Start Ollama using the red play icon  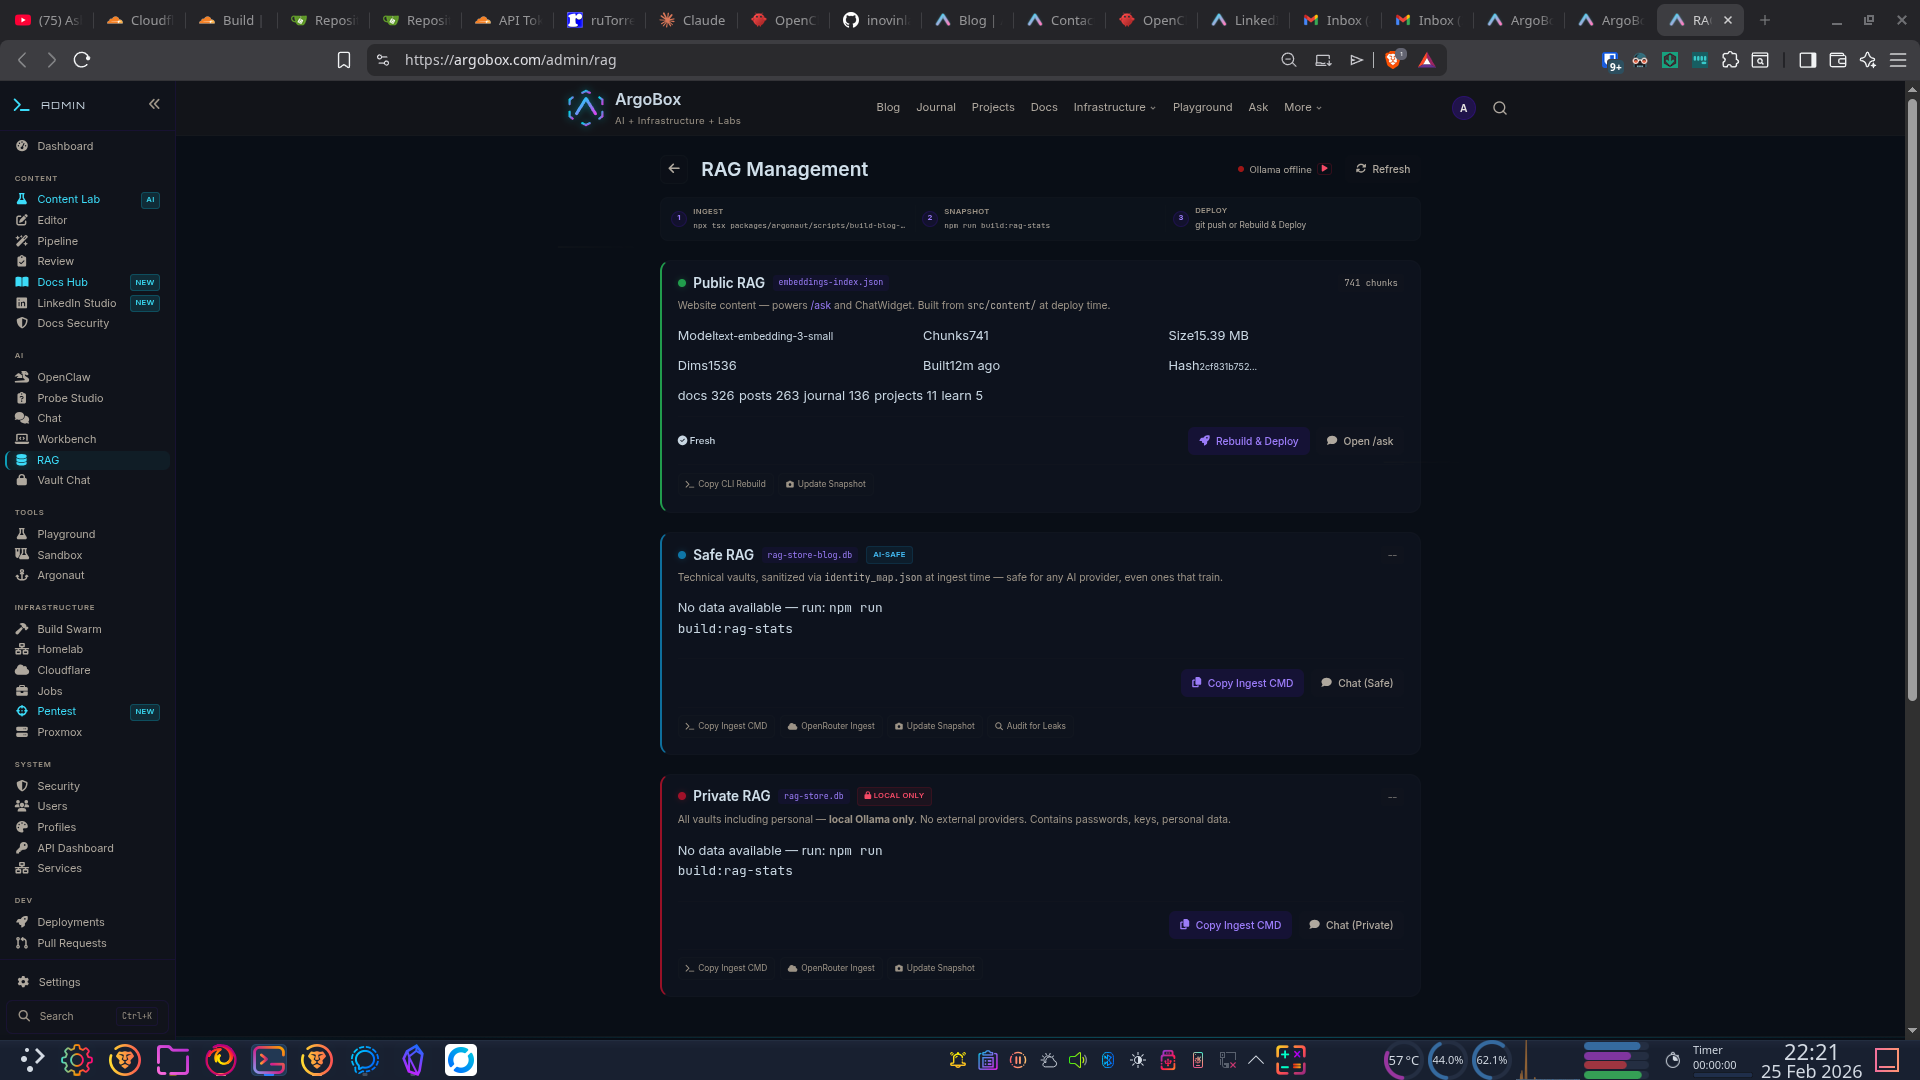click(1324, 169)
